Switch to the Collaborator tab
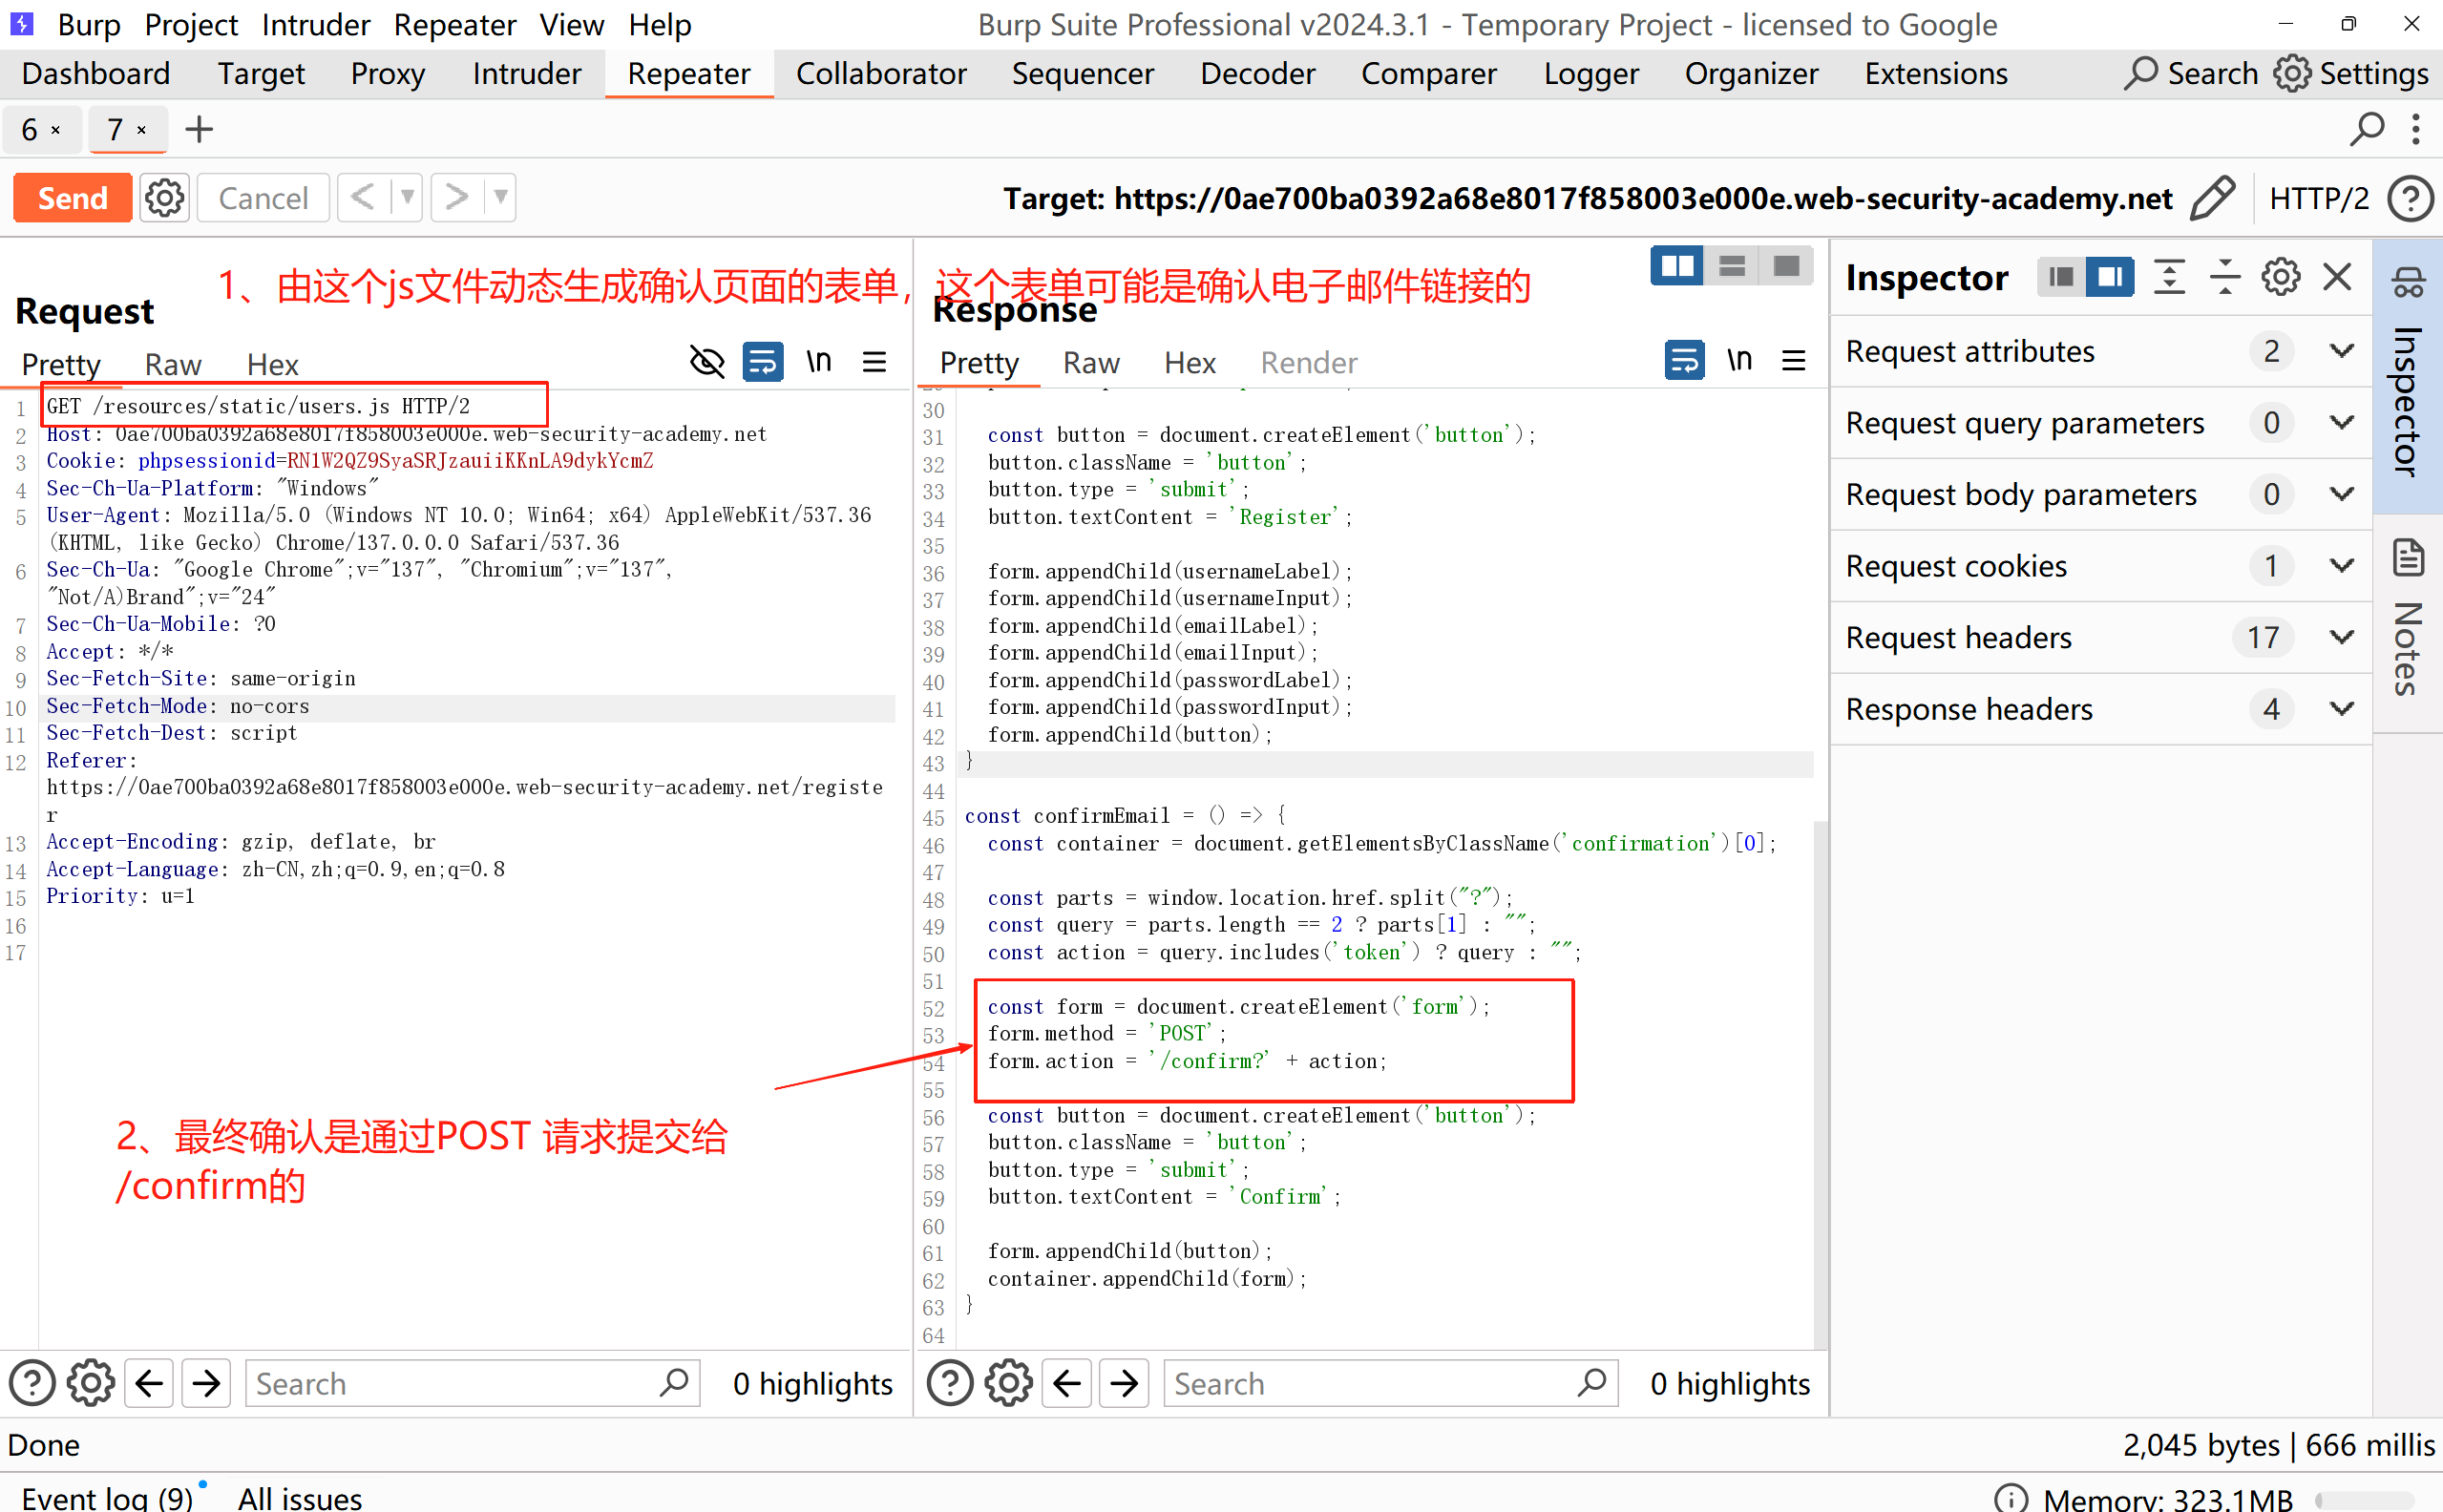 [x=880, y=74]
